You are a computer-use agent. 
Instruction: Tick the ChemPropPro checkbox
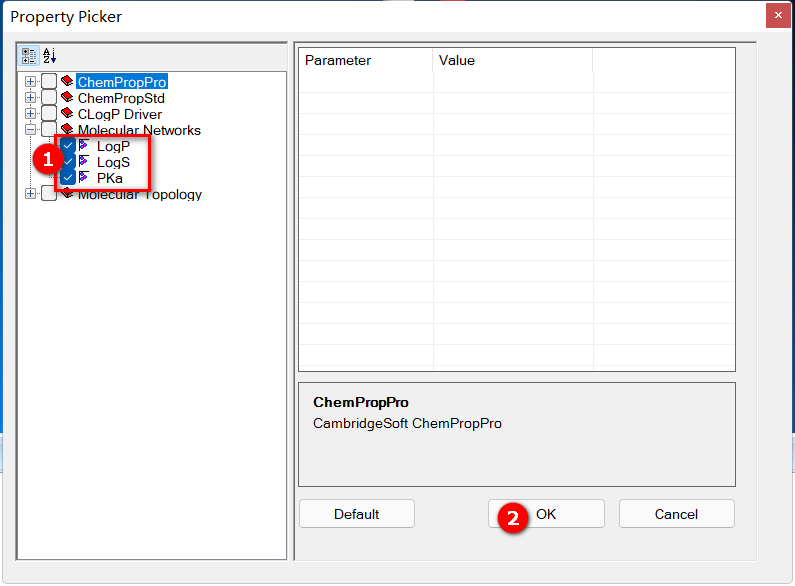point(49,81)
